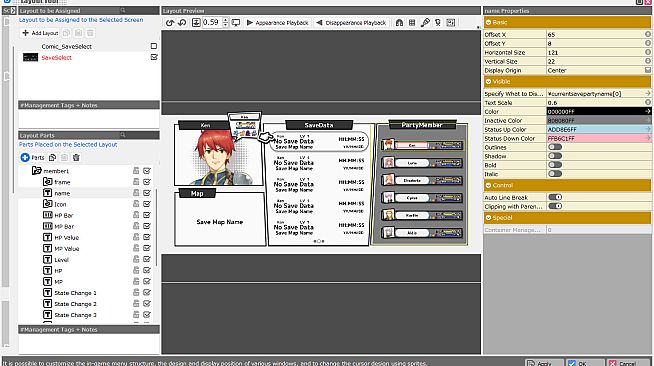Collapse the Special properties section
The image size is (654, 366).
coord(488,218)
